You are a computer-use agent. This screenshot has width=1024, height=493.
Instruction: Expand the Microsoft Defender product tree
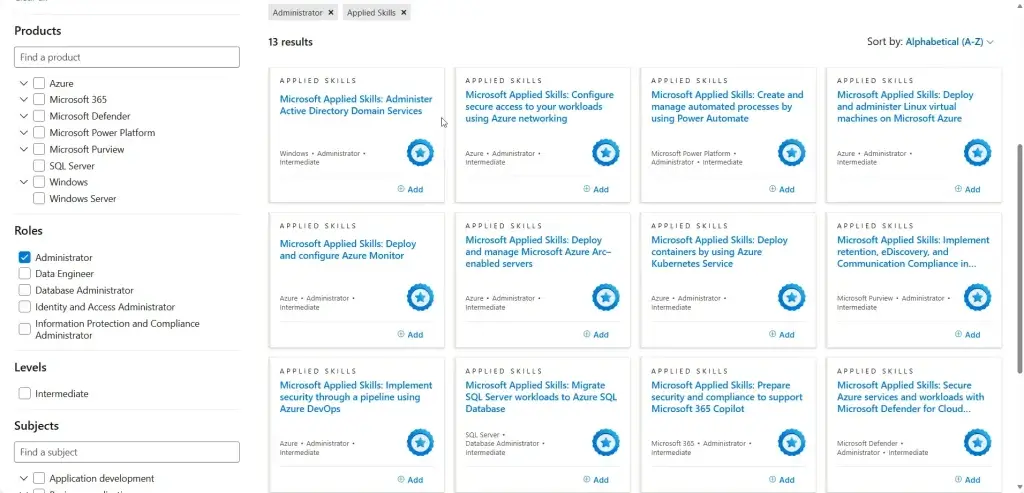click(x=24, y=116)
